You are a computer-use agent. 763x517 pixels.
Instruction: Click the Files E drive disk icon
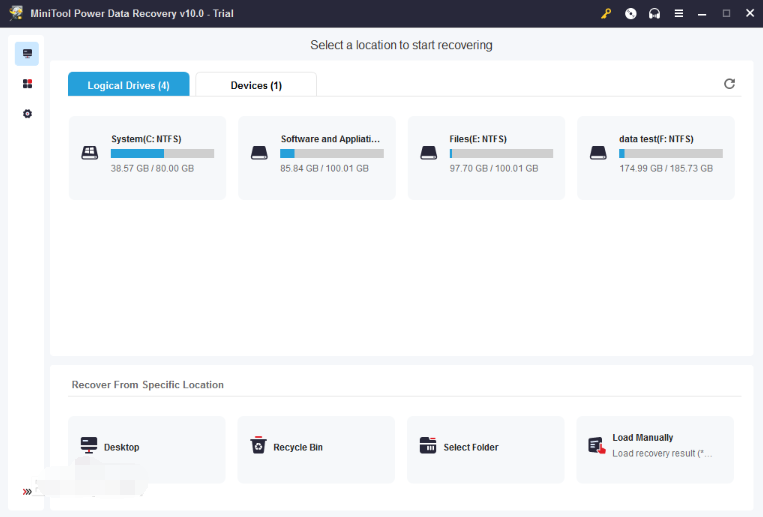[x=429, y=153]
